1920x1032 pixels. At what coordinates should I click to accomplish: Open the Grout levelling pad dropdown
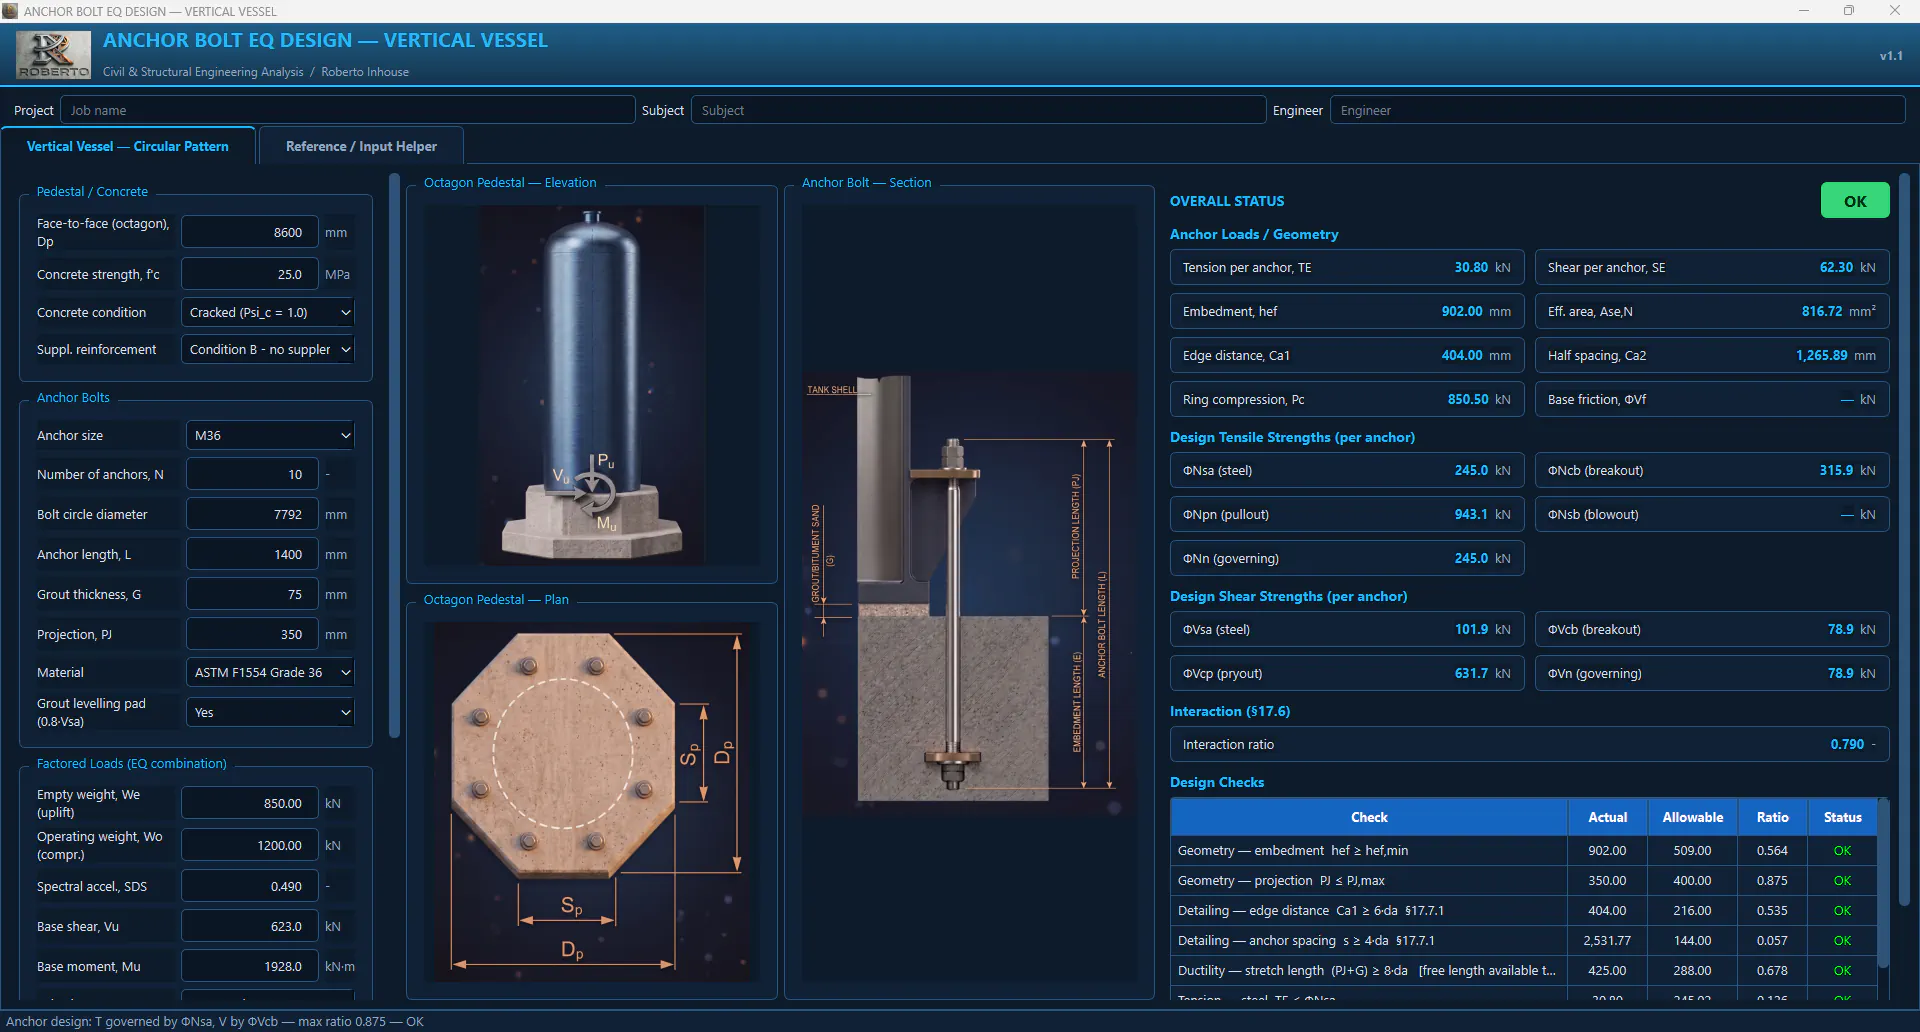[x=270, y=712]
